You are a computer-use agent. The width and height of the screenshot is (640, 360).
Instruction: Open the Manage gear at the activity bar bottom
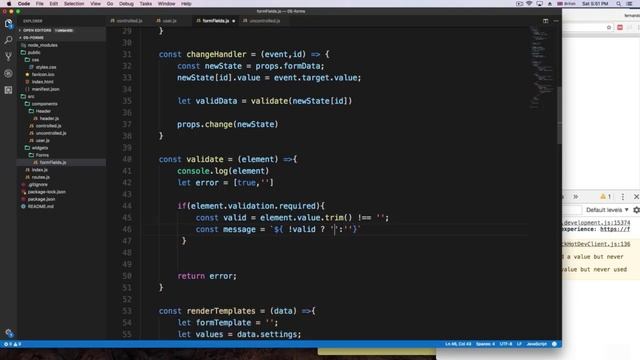(9, 333)
